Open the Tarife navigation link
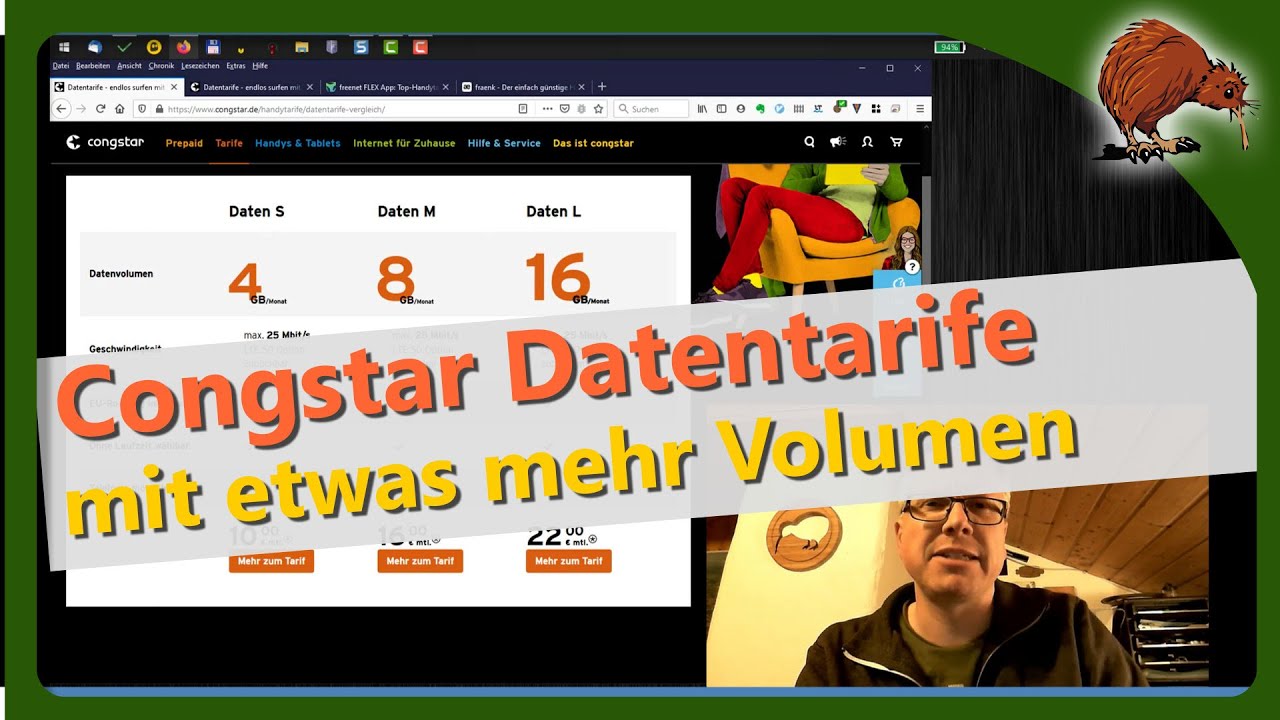The image size is (1280, 720). pos(229,143)
